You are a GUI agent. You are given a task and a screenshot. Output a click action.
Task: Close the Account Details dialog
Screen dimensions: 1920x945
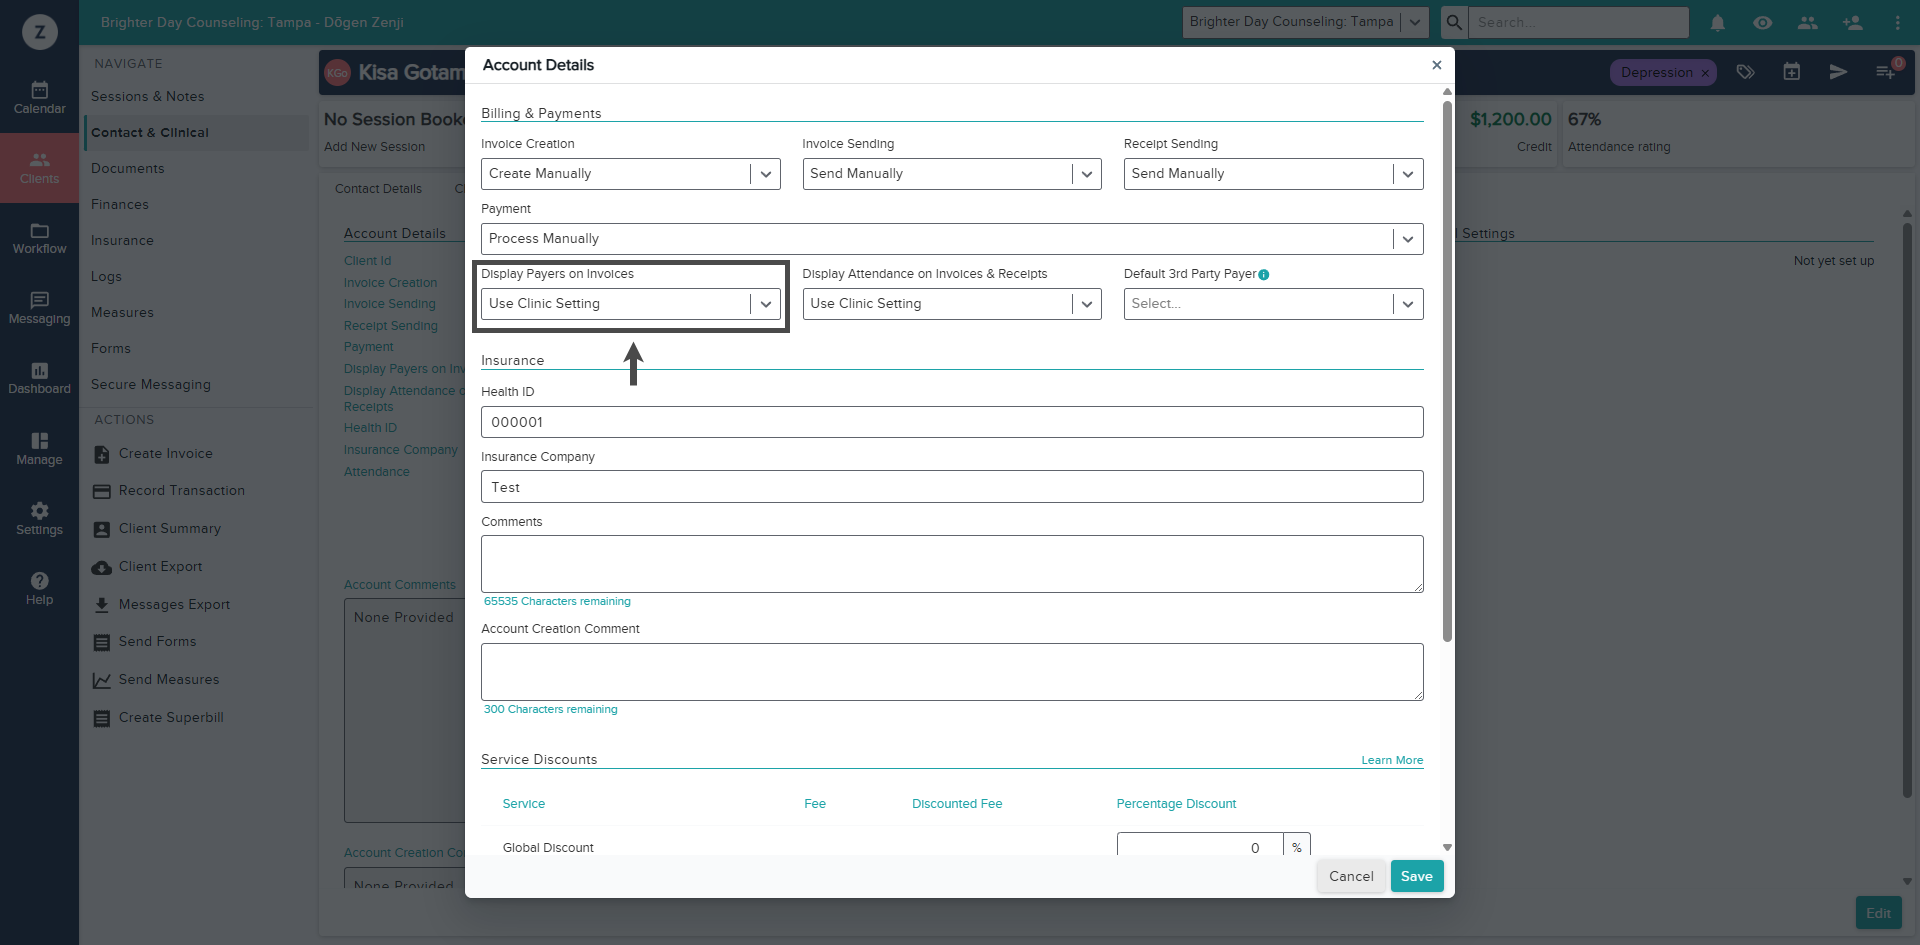click(x=1437, y=65)
